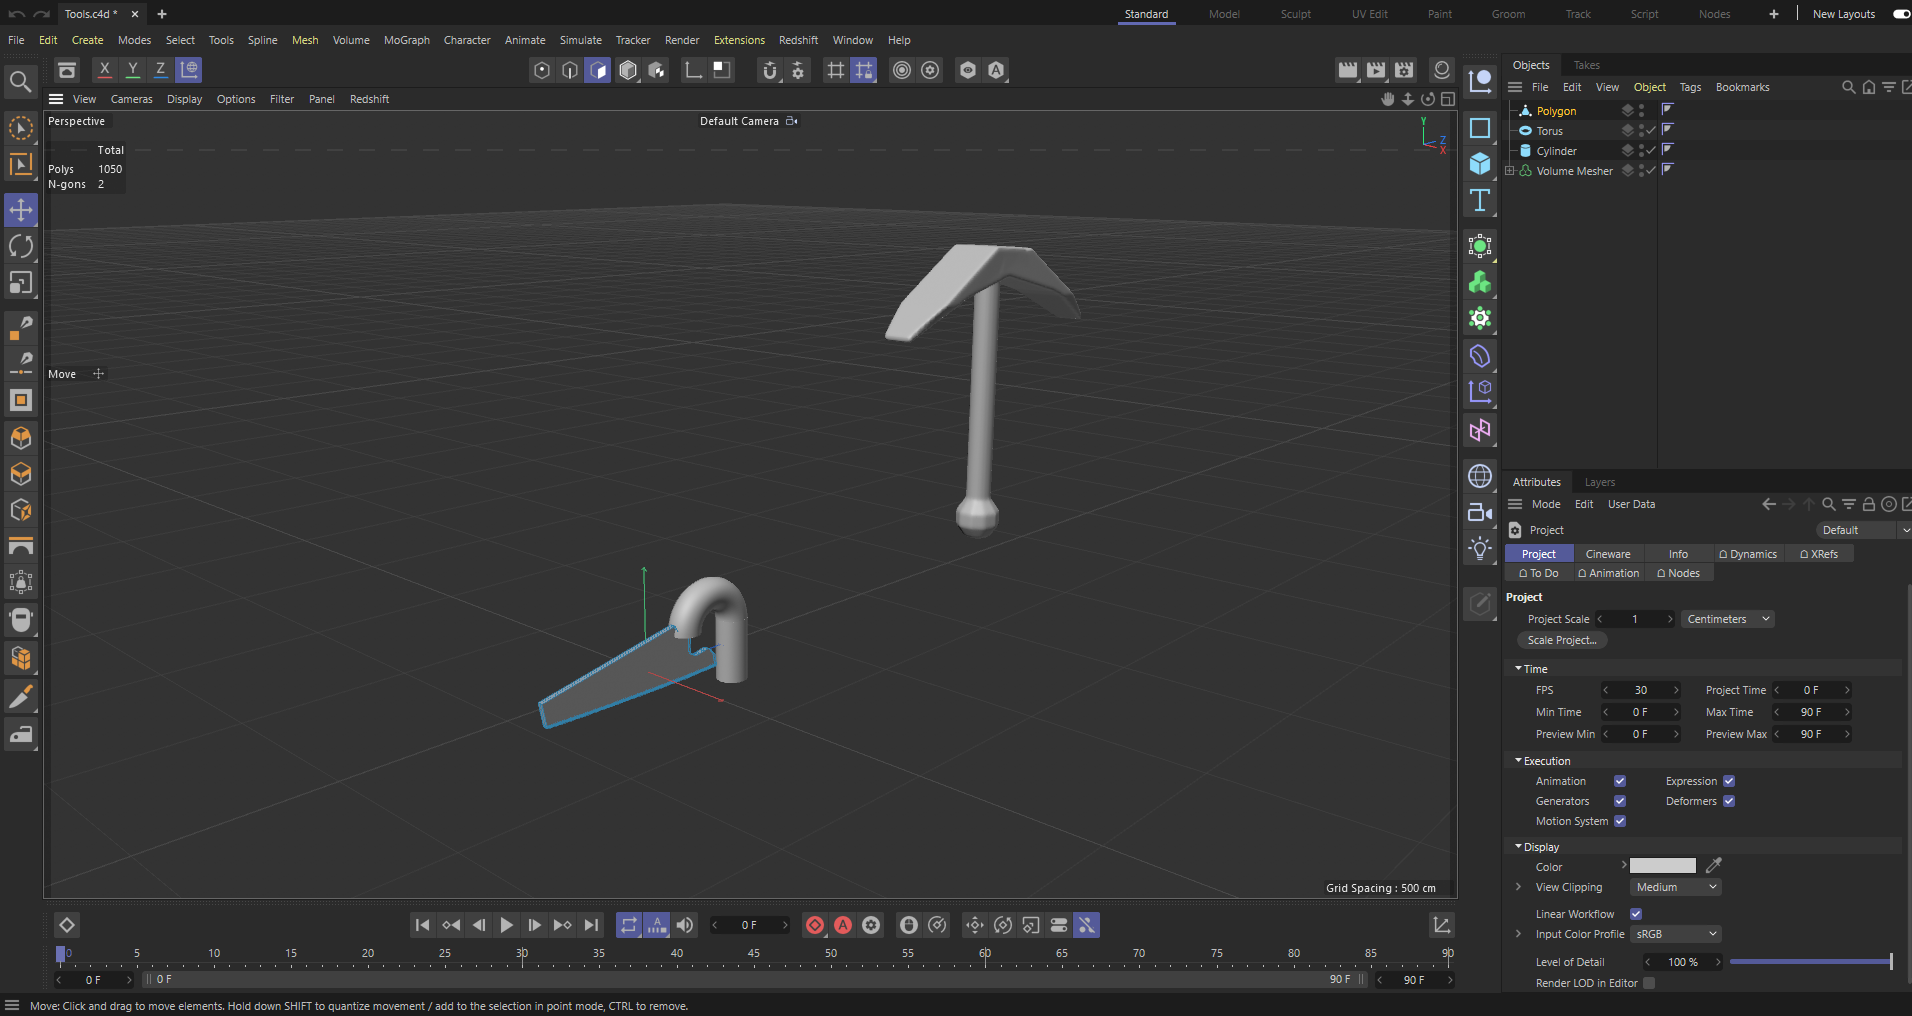Select the Move tool in left toolbar
Viewport: 1912px width, 1016px height.
(x=21, y=210)
